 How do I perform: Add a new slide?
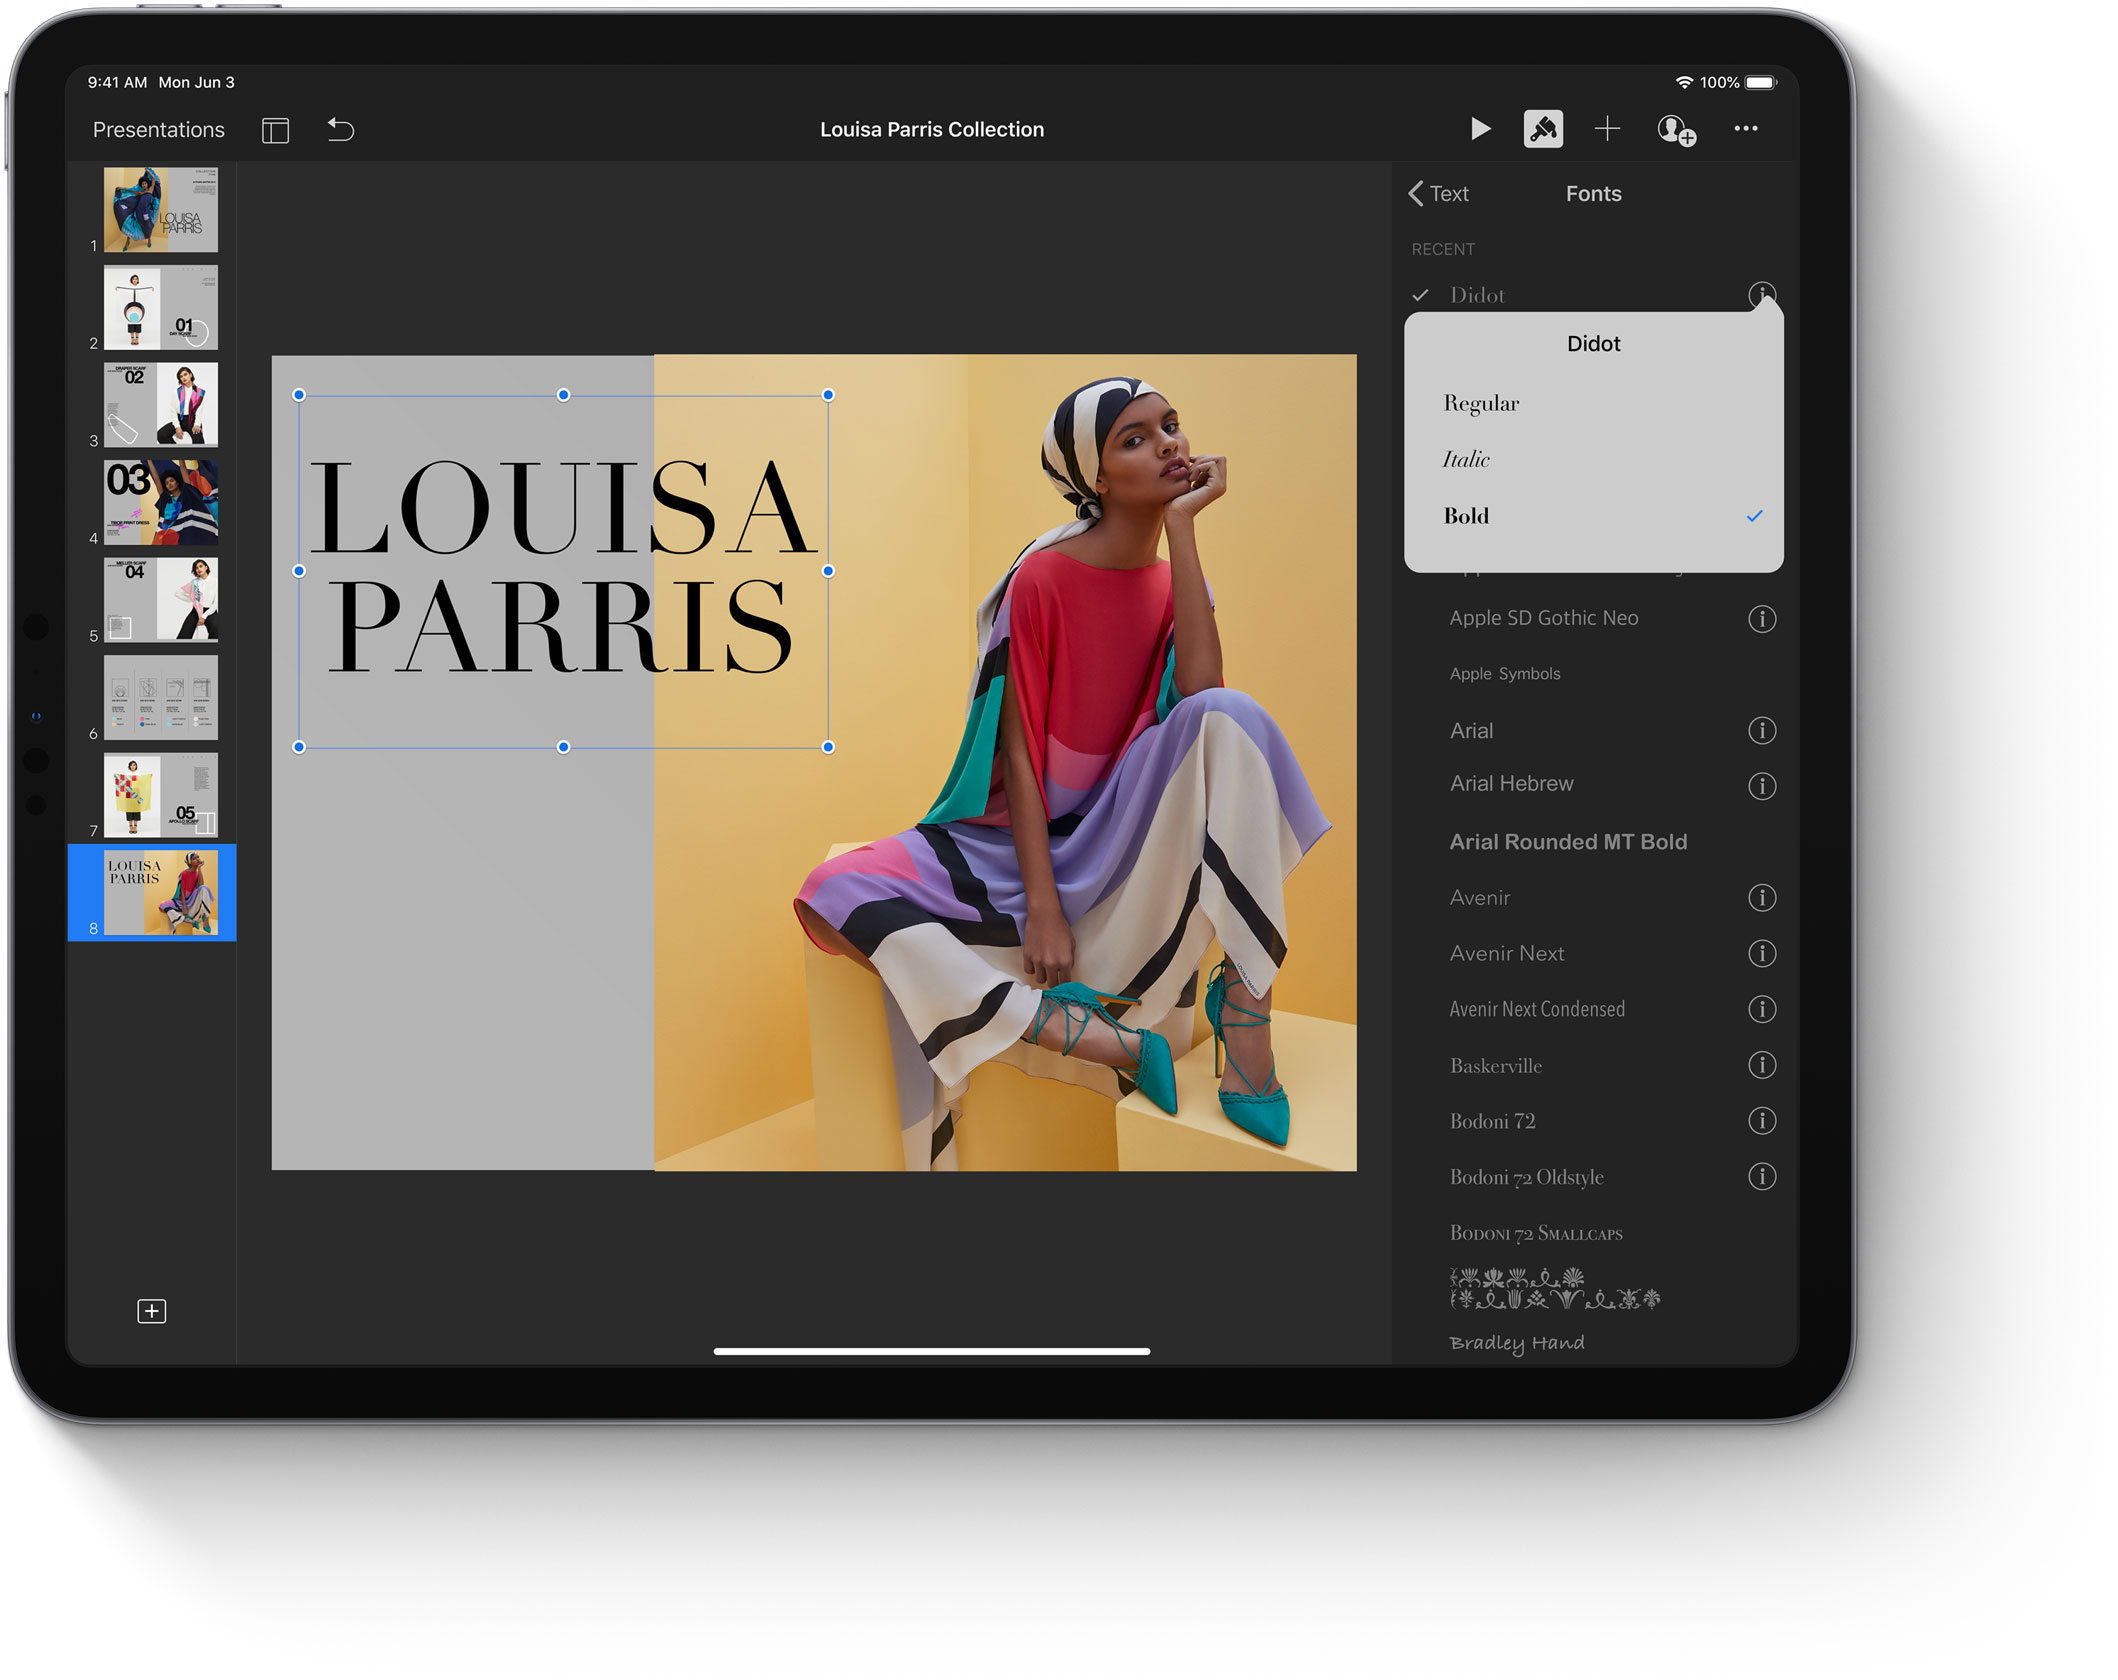[151, 1311]
